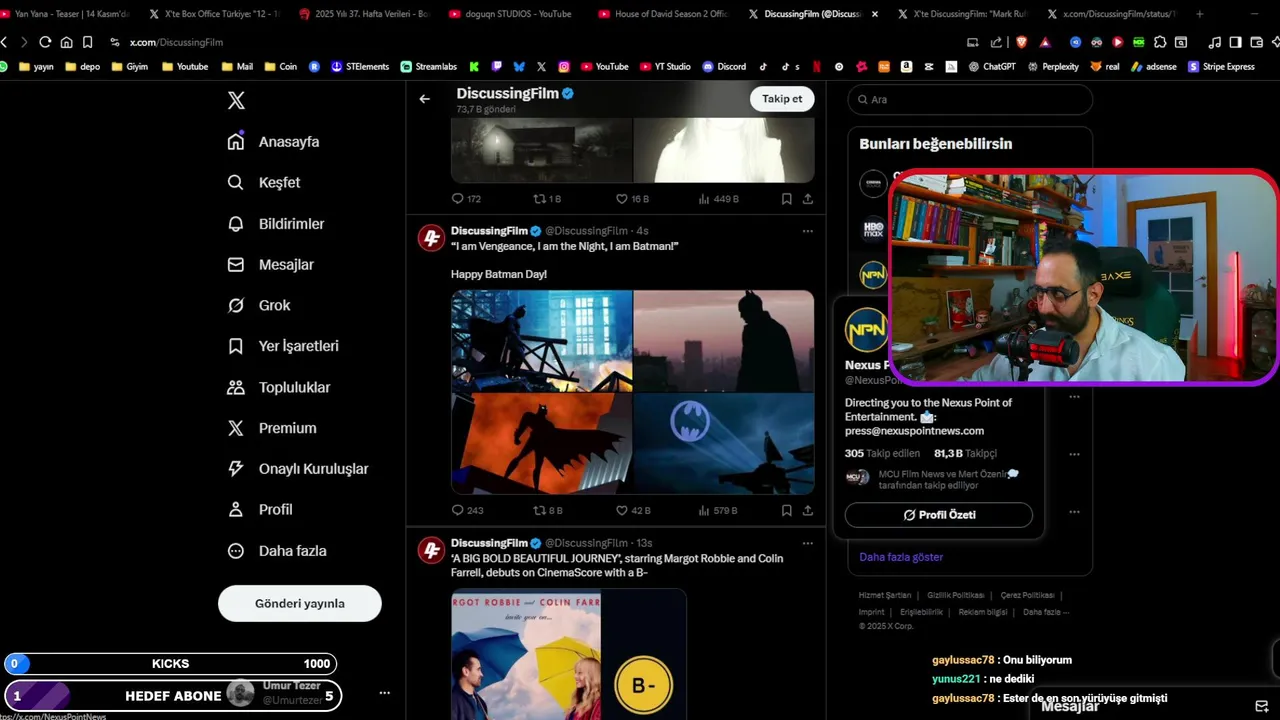
Task: Click the Ara search field
Action: click(x=970, y=100)
